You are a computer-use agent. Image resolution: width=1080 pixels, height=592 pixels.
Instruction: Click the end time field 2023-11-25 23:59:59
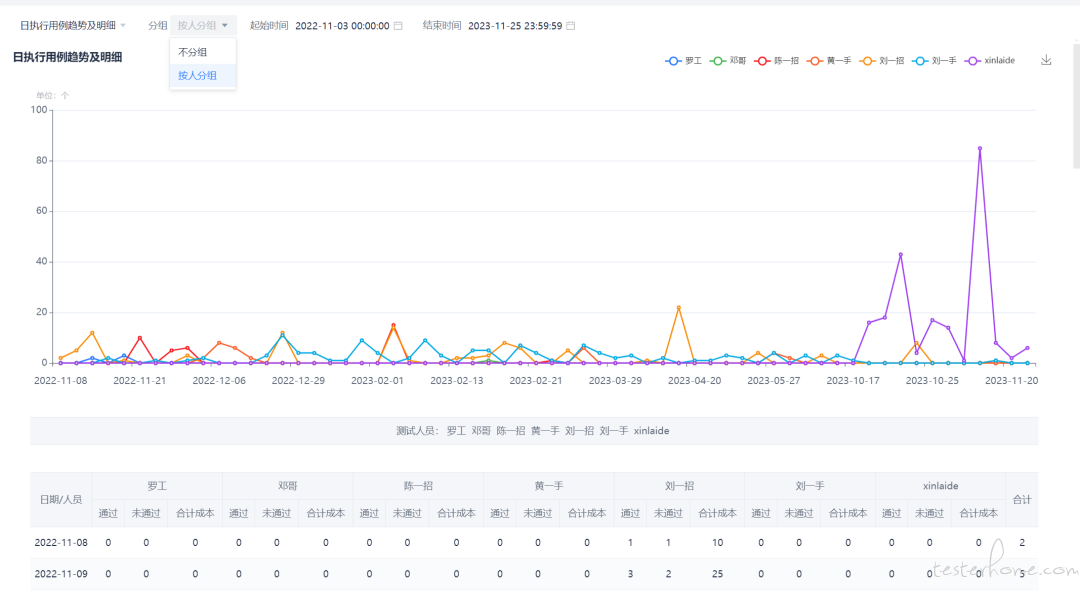(515, 26)
